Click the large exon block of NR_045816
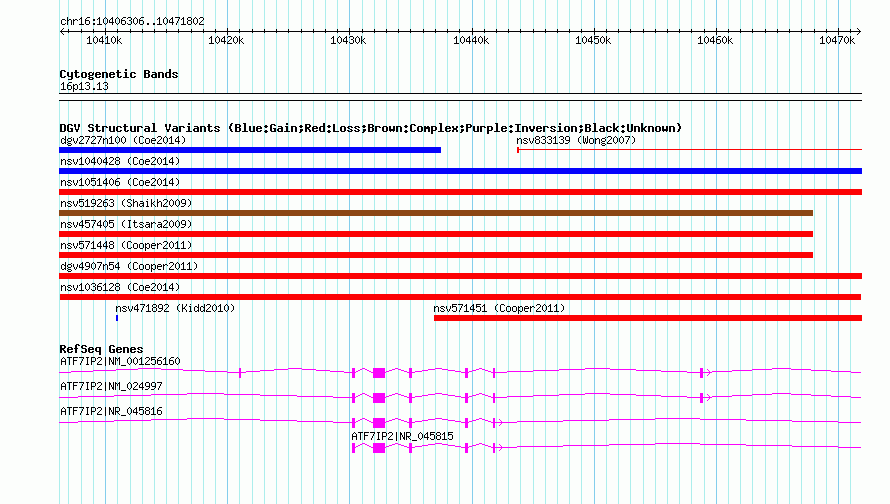The width and height of the screenshot is (890, 504). point(379,423)
